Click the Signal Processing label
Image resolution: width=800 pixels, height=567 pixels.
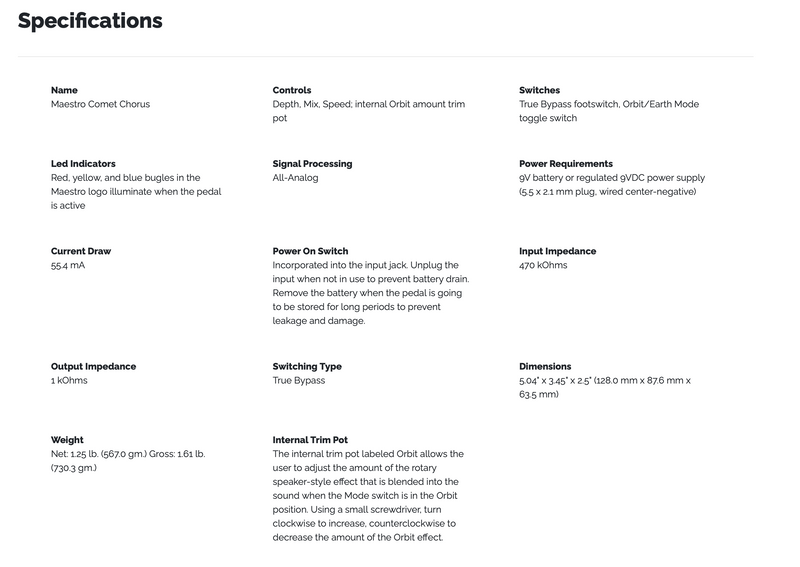click(x=312, y=164)
